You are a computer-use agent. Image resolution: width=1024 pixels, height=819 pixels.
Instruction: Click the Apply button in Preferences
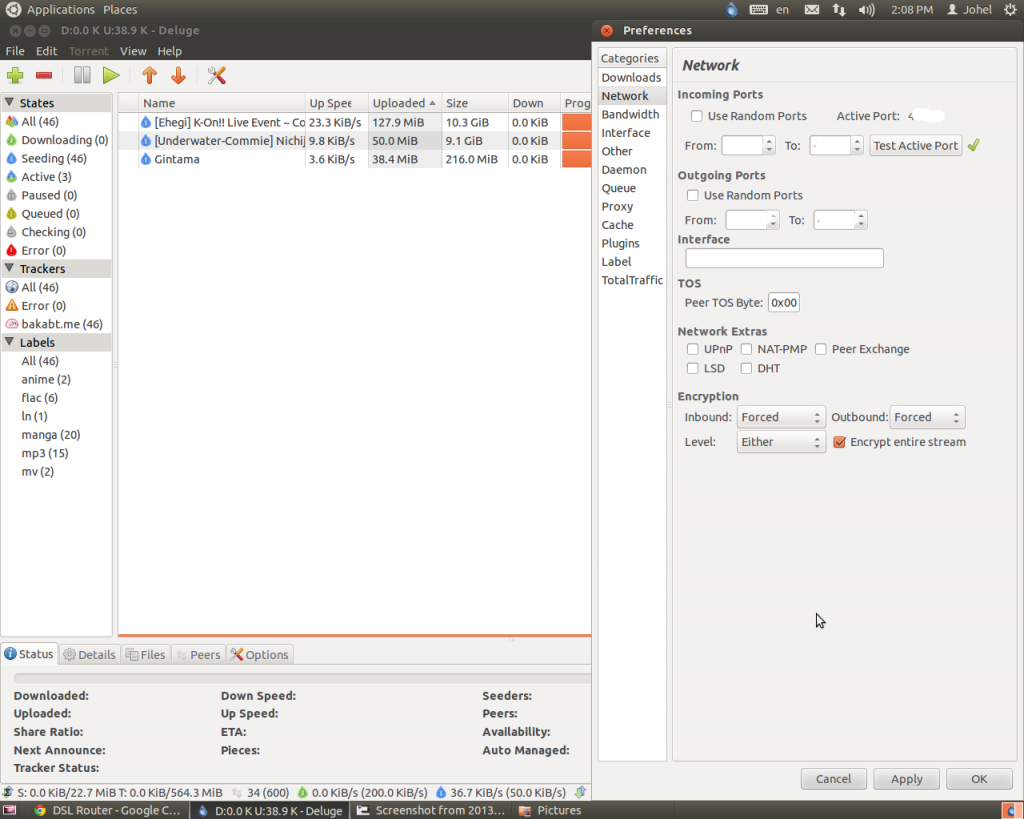point(906,779)
